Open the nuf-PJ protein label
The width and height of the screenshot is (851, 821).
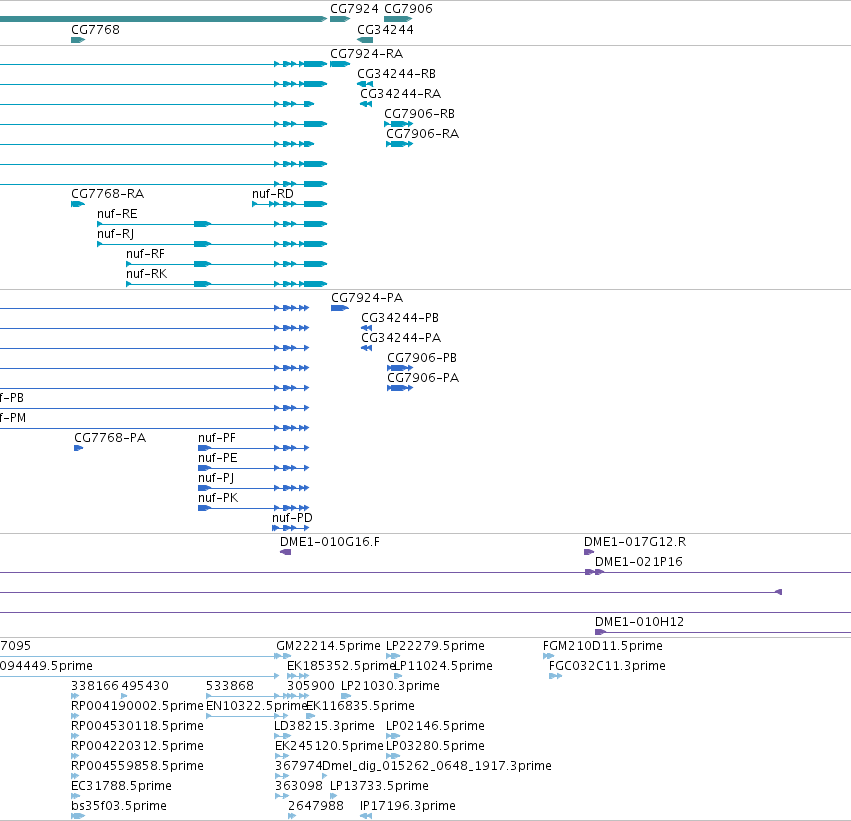pyautogui.click(x=215, y=478)
